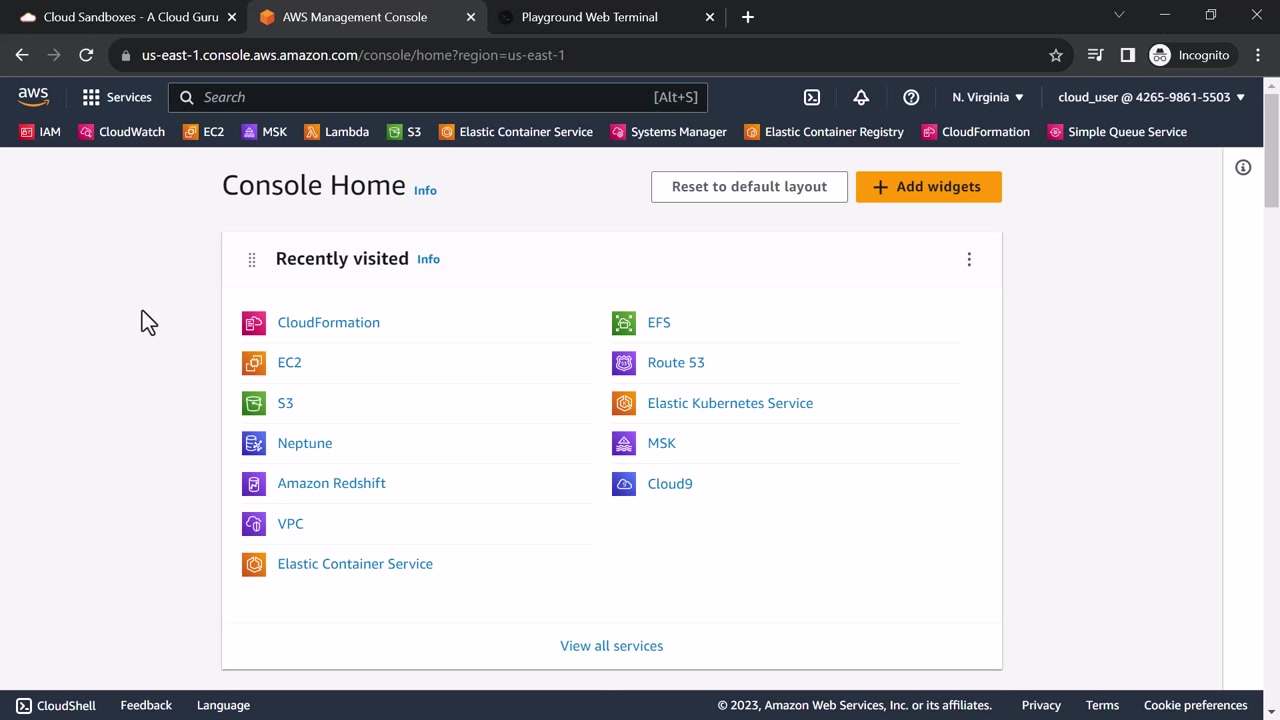Grab the Recently visited widget drag handle
The height and width of the screenshot is (720, 1280).
point(252,260)
